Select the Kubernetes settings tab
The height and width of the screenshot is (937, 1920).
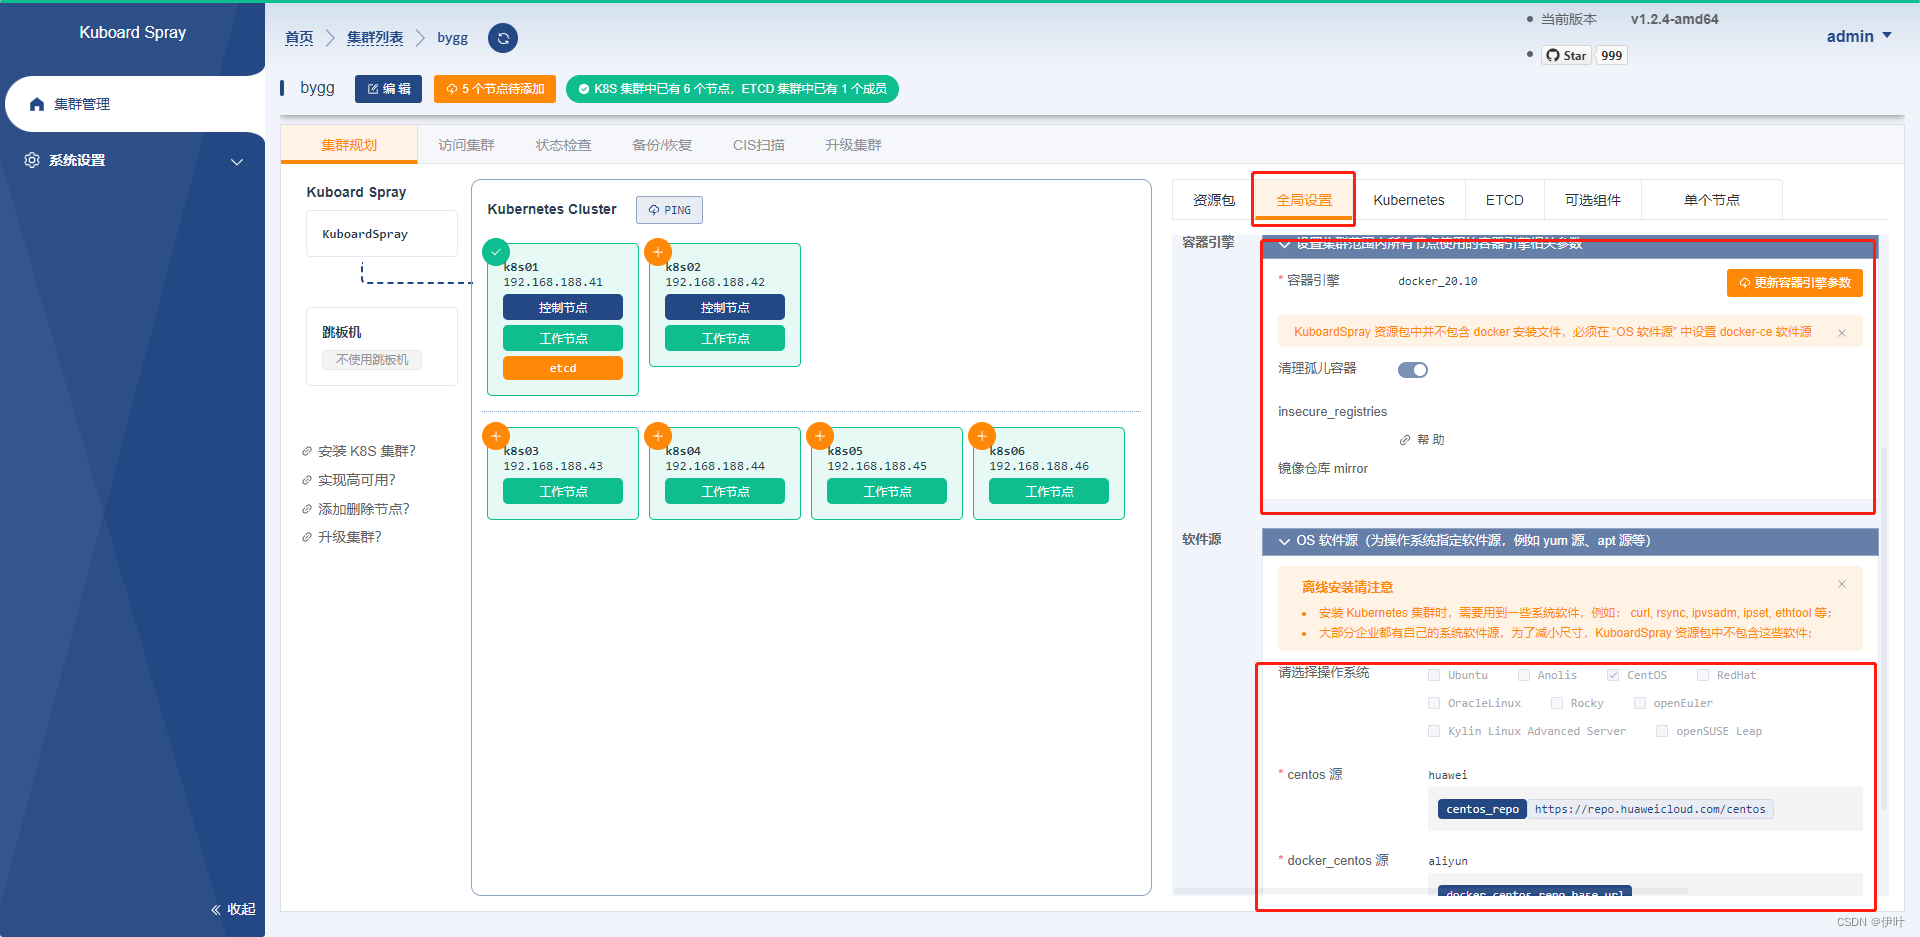(1409, 200)
